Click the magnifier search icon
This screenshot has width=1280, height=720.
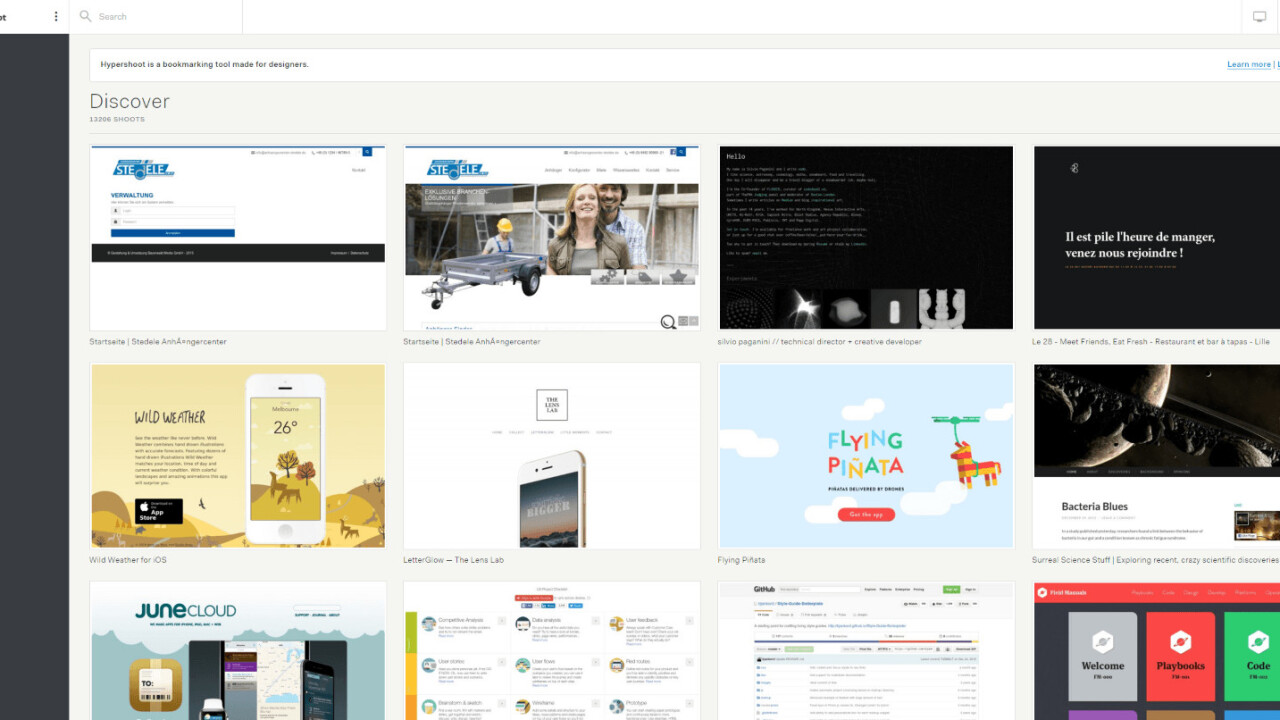85,16
